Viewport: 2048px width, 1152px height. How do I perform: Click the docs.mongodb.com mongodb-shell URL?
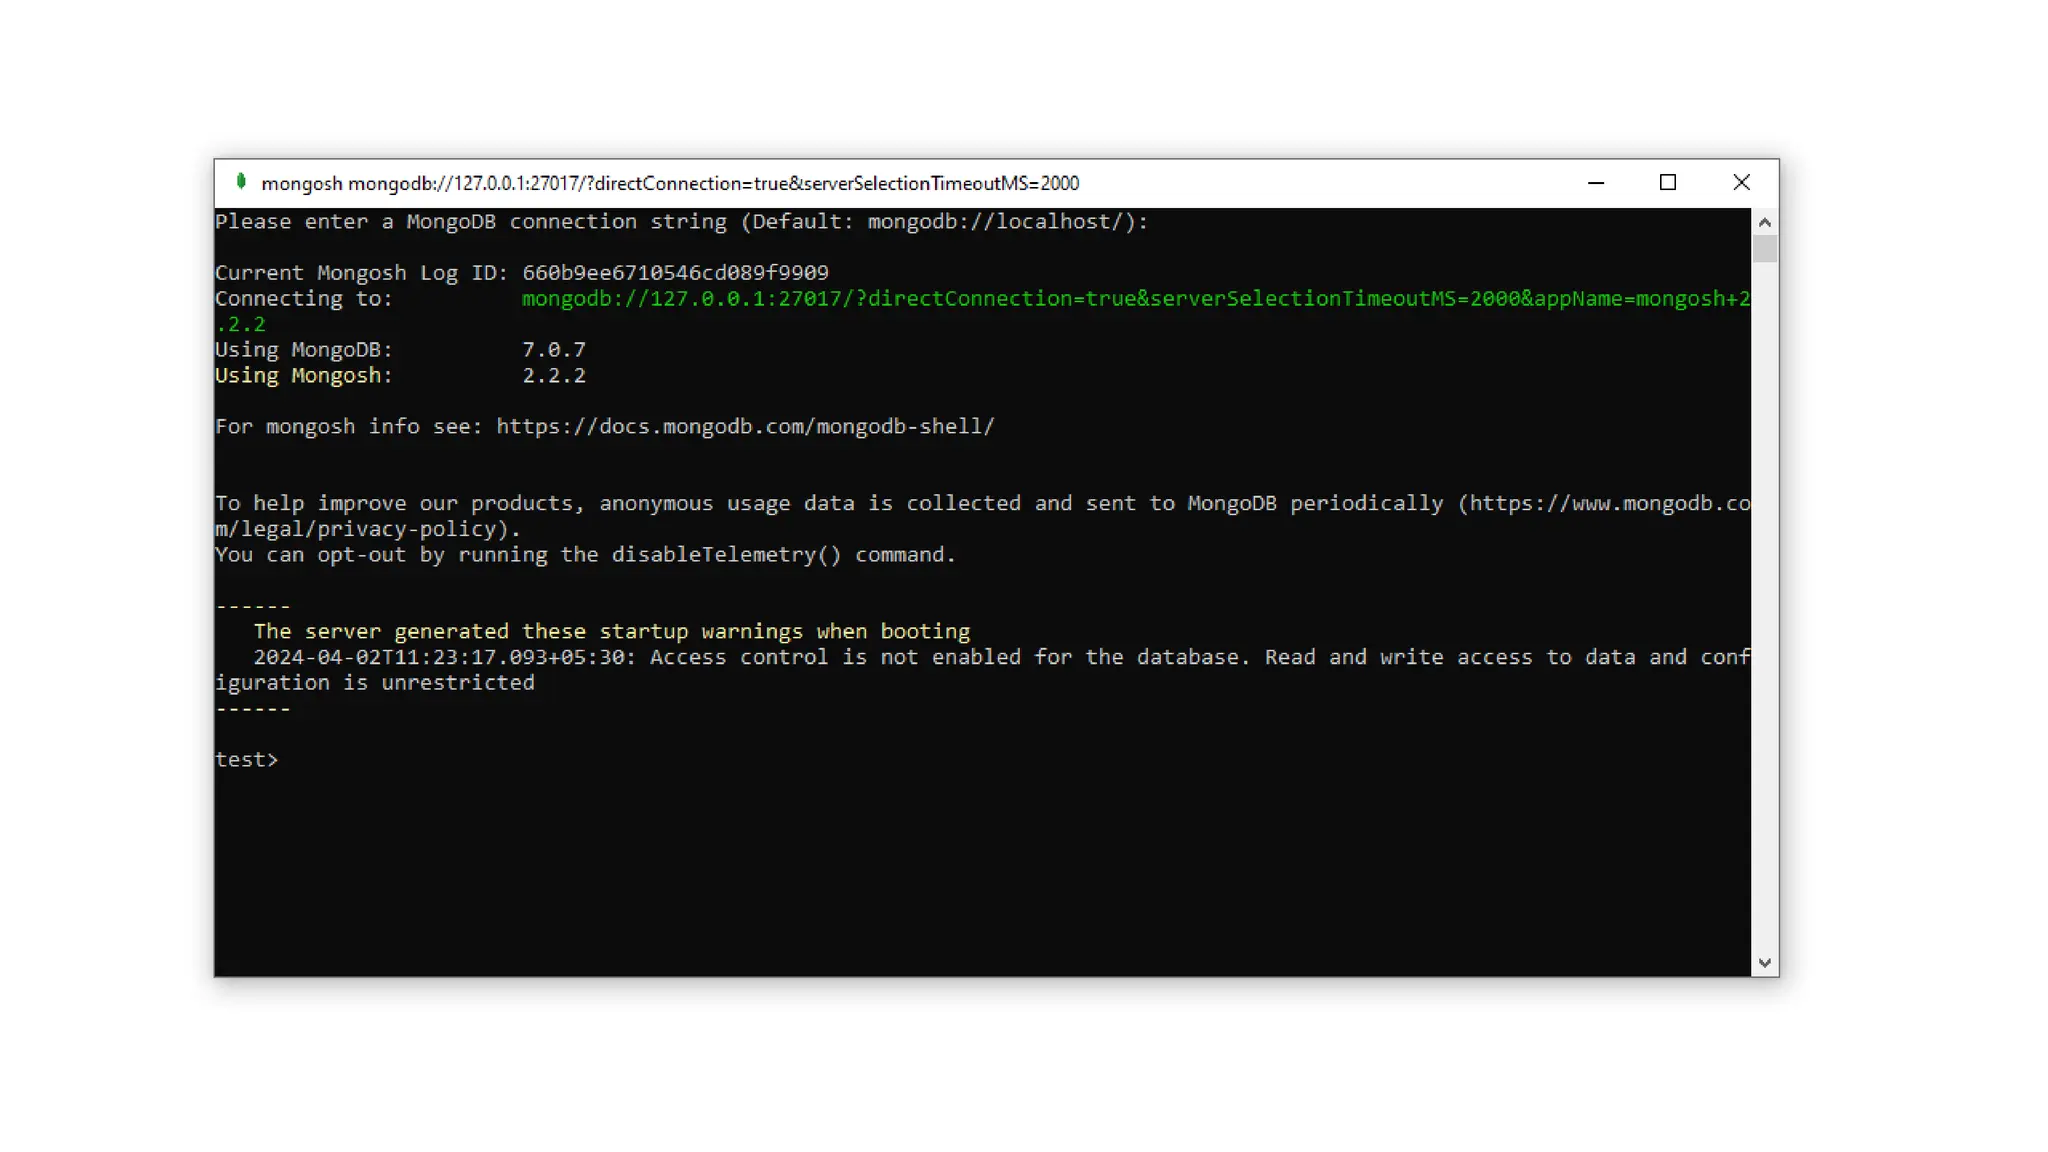[x=745, y=427]
